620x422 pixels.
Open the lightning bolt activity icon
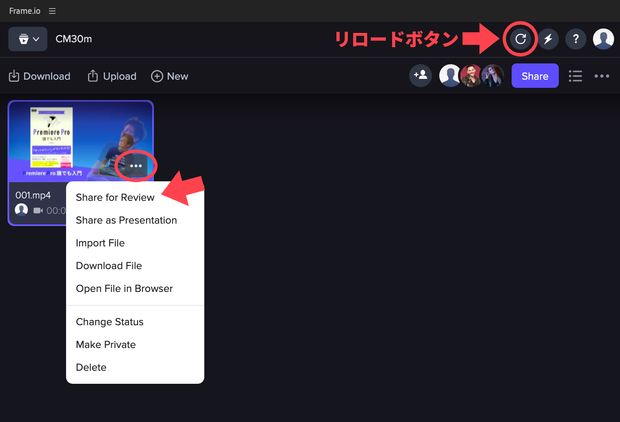(x=548, y=39)
